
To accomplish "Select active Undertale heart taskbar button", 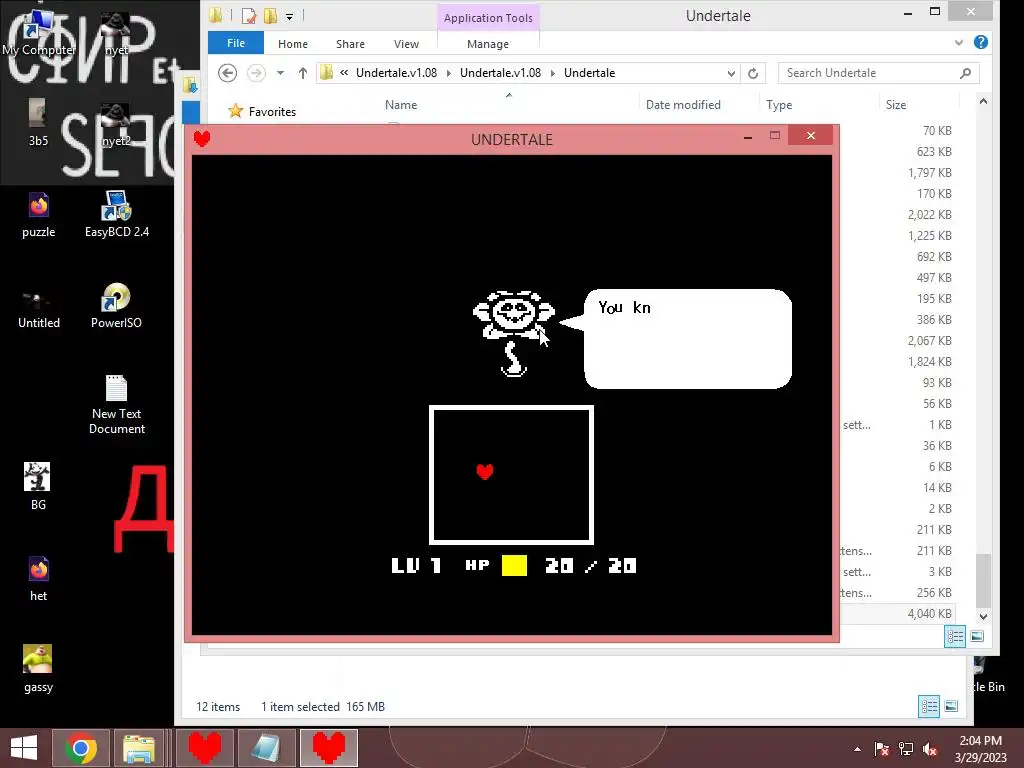I will click(x=328, y=748).
